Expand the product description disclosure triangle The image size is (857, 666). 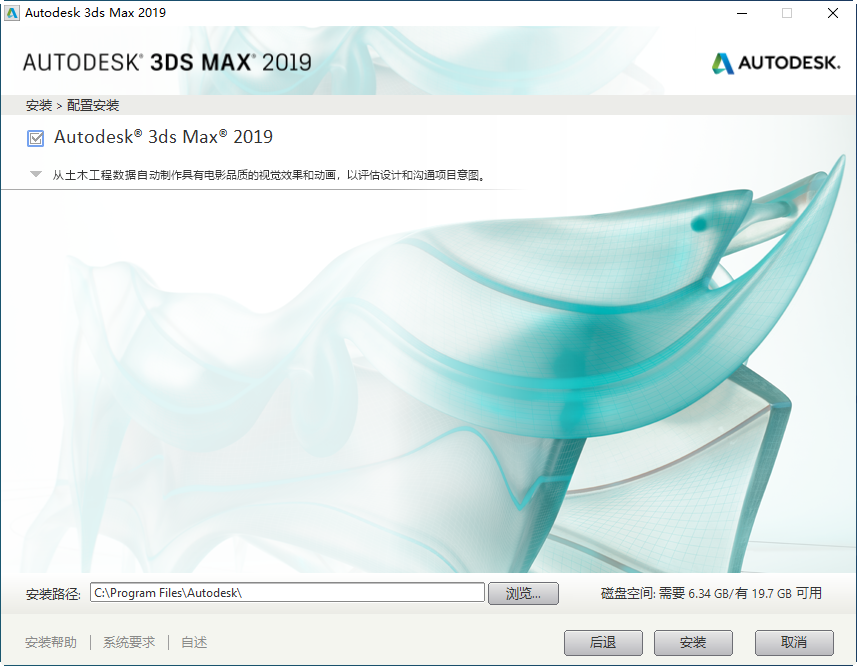(x=36, y=174)
